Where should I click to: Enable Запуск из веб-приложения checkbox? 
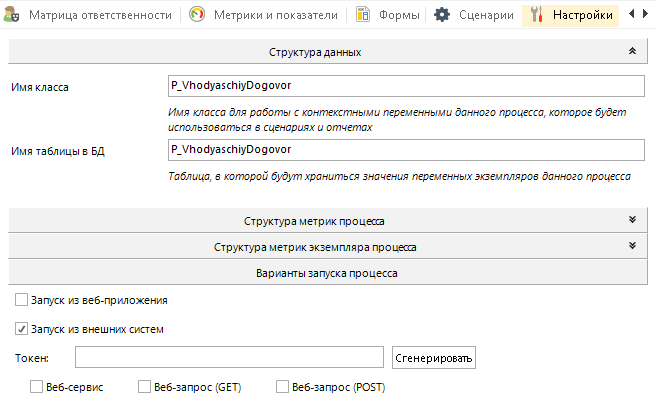[23, 299]
